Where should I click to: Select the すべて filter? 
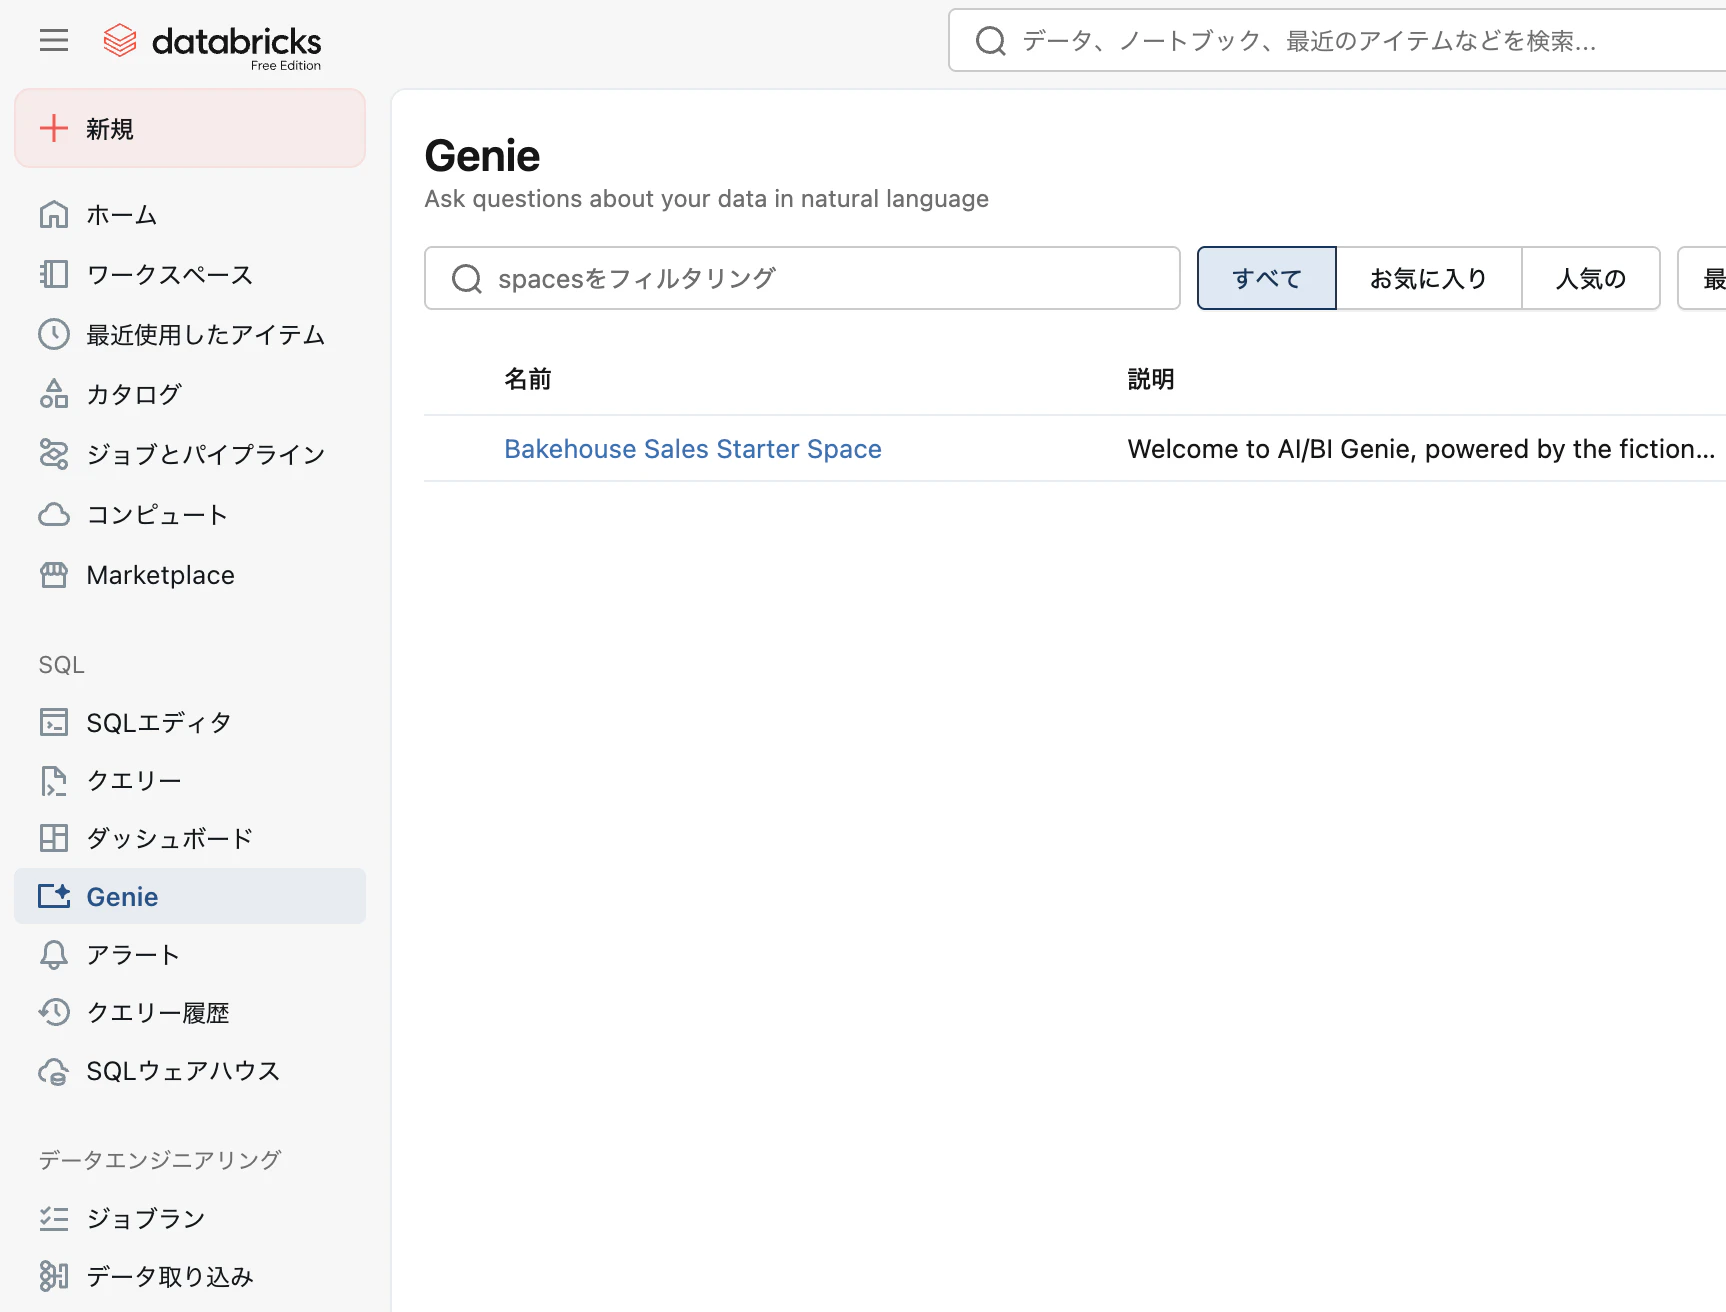1266,278
